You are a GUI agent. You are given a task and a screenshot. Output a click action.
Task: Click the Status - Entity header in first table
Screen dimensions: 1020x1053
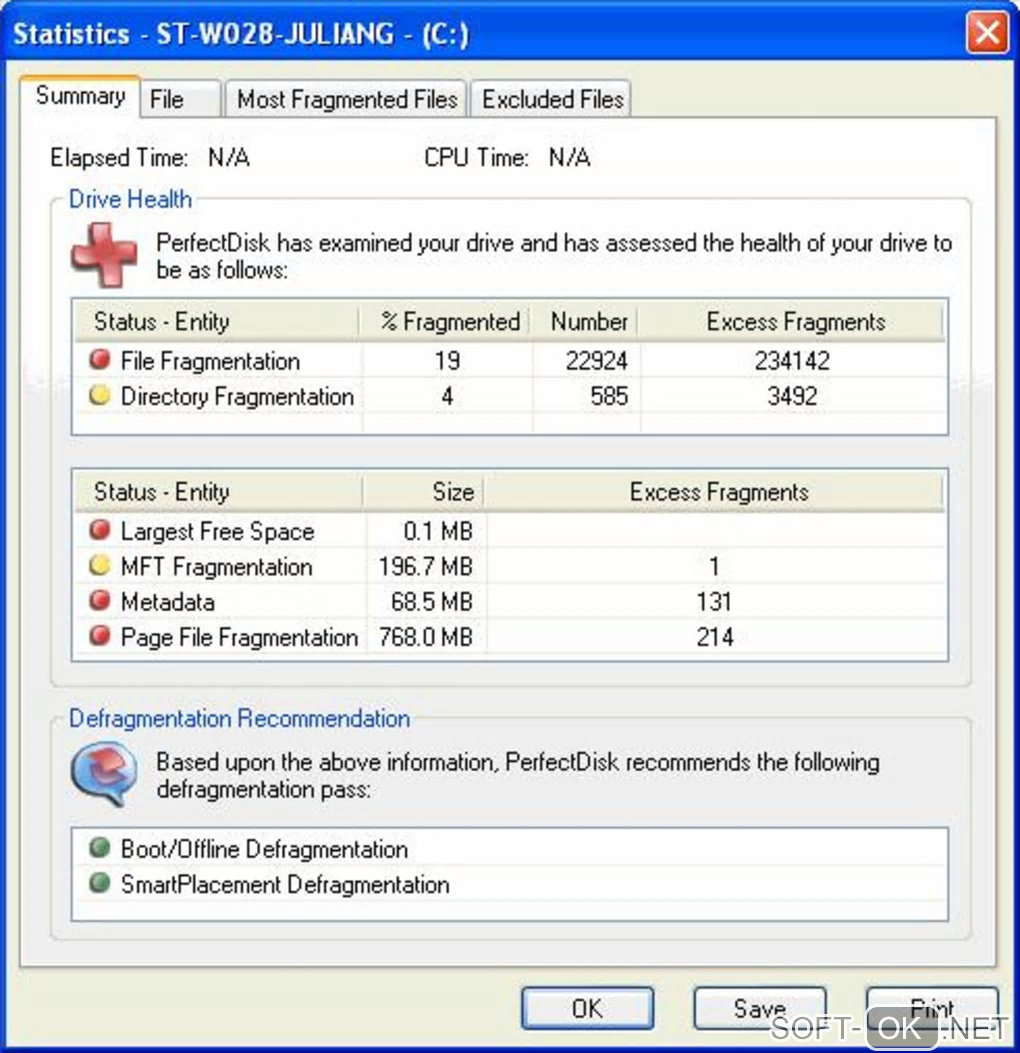217,321
